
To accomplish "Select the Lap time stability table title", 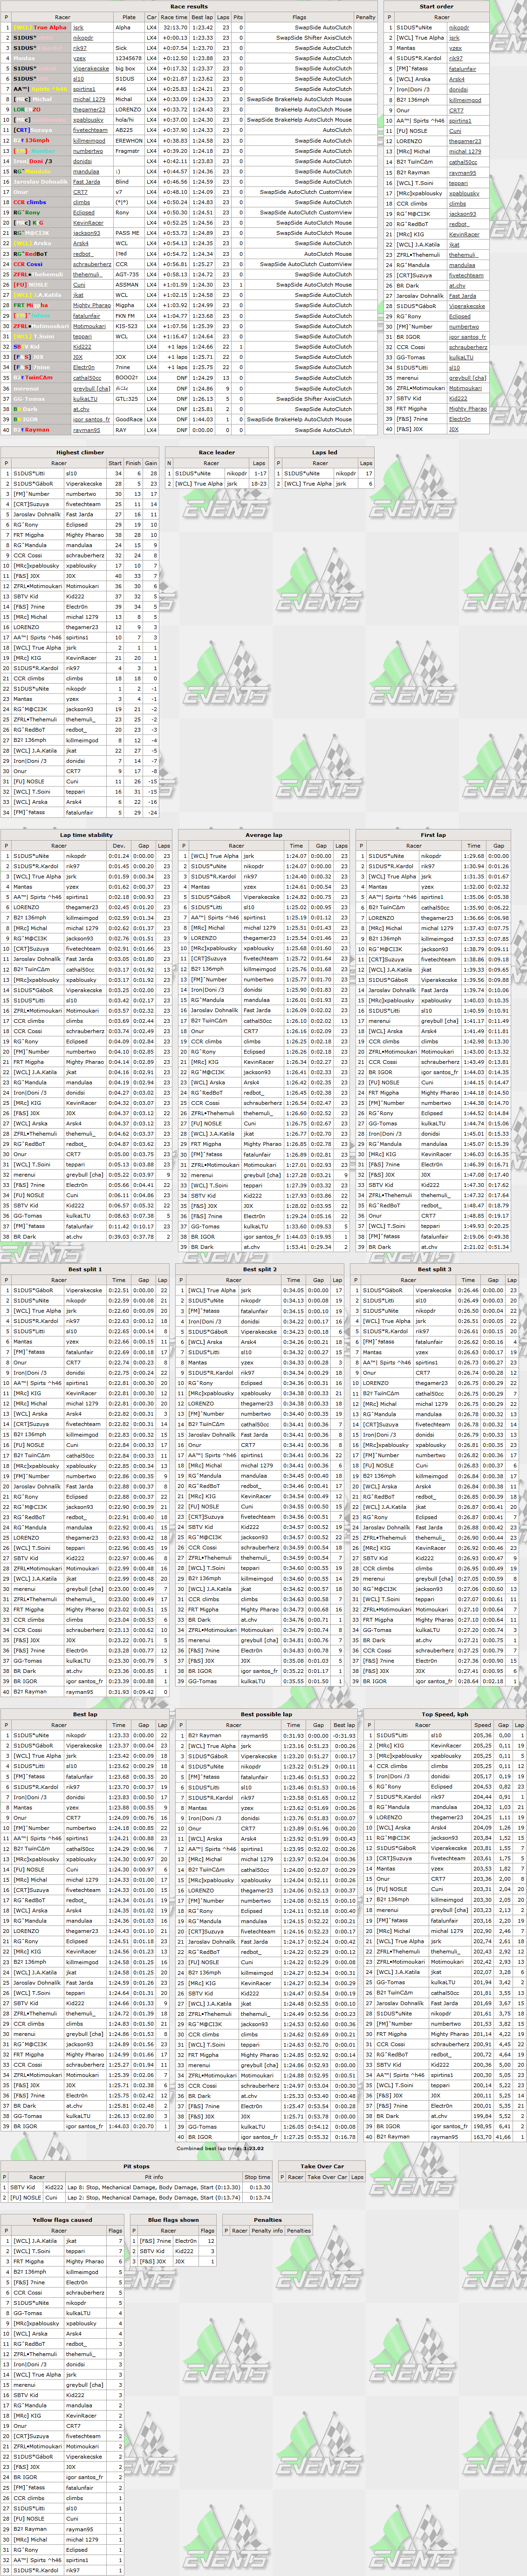I will coord(86,834).
